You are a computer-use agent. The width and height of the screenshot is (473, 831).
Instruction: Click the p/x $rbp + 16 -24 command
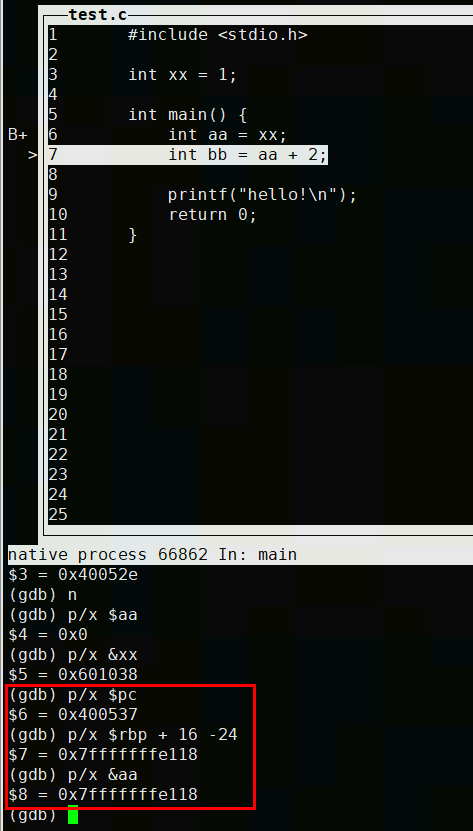[x=123, y=735]
